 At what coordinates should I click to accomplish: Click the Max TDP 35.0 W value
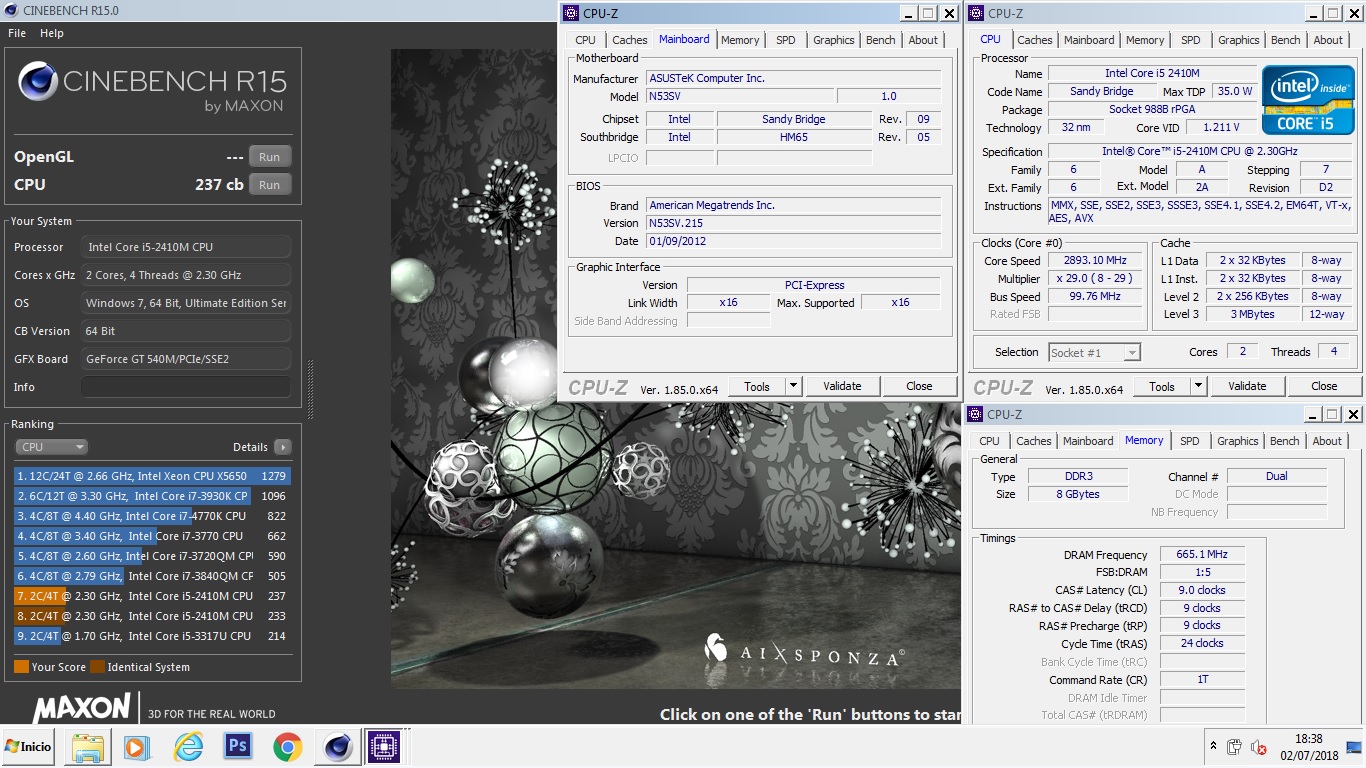click(x=1234, y=91)
